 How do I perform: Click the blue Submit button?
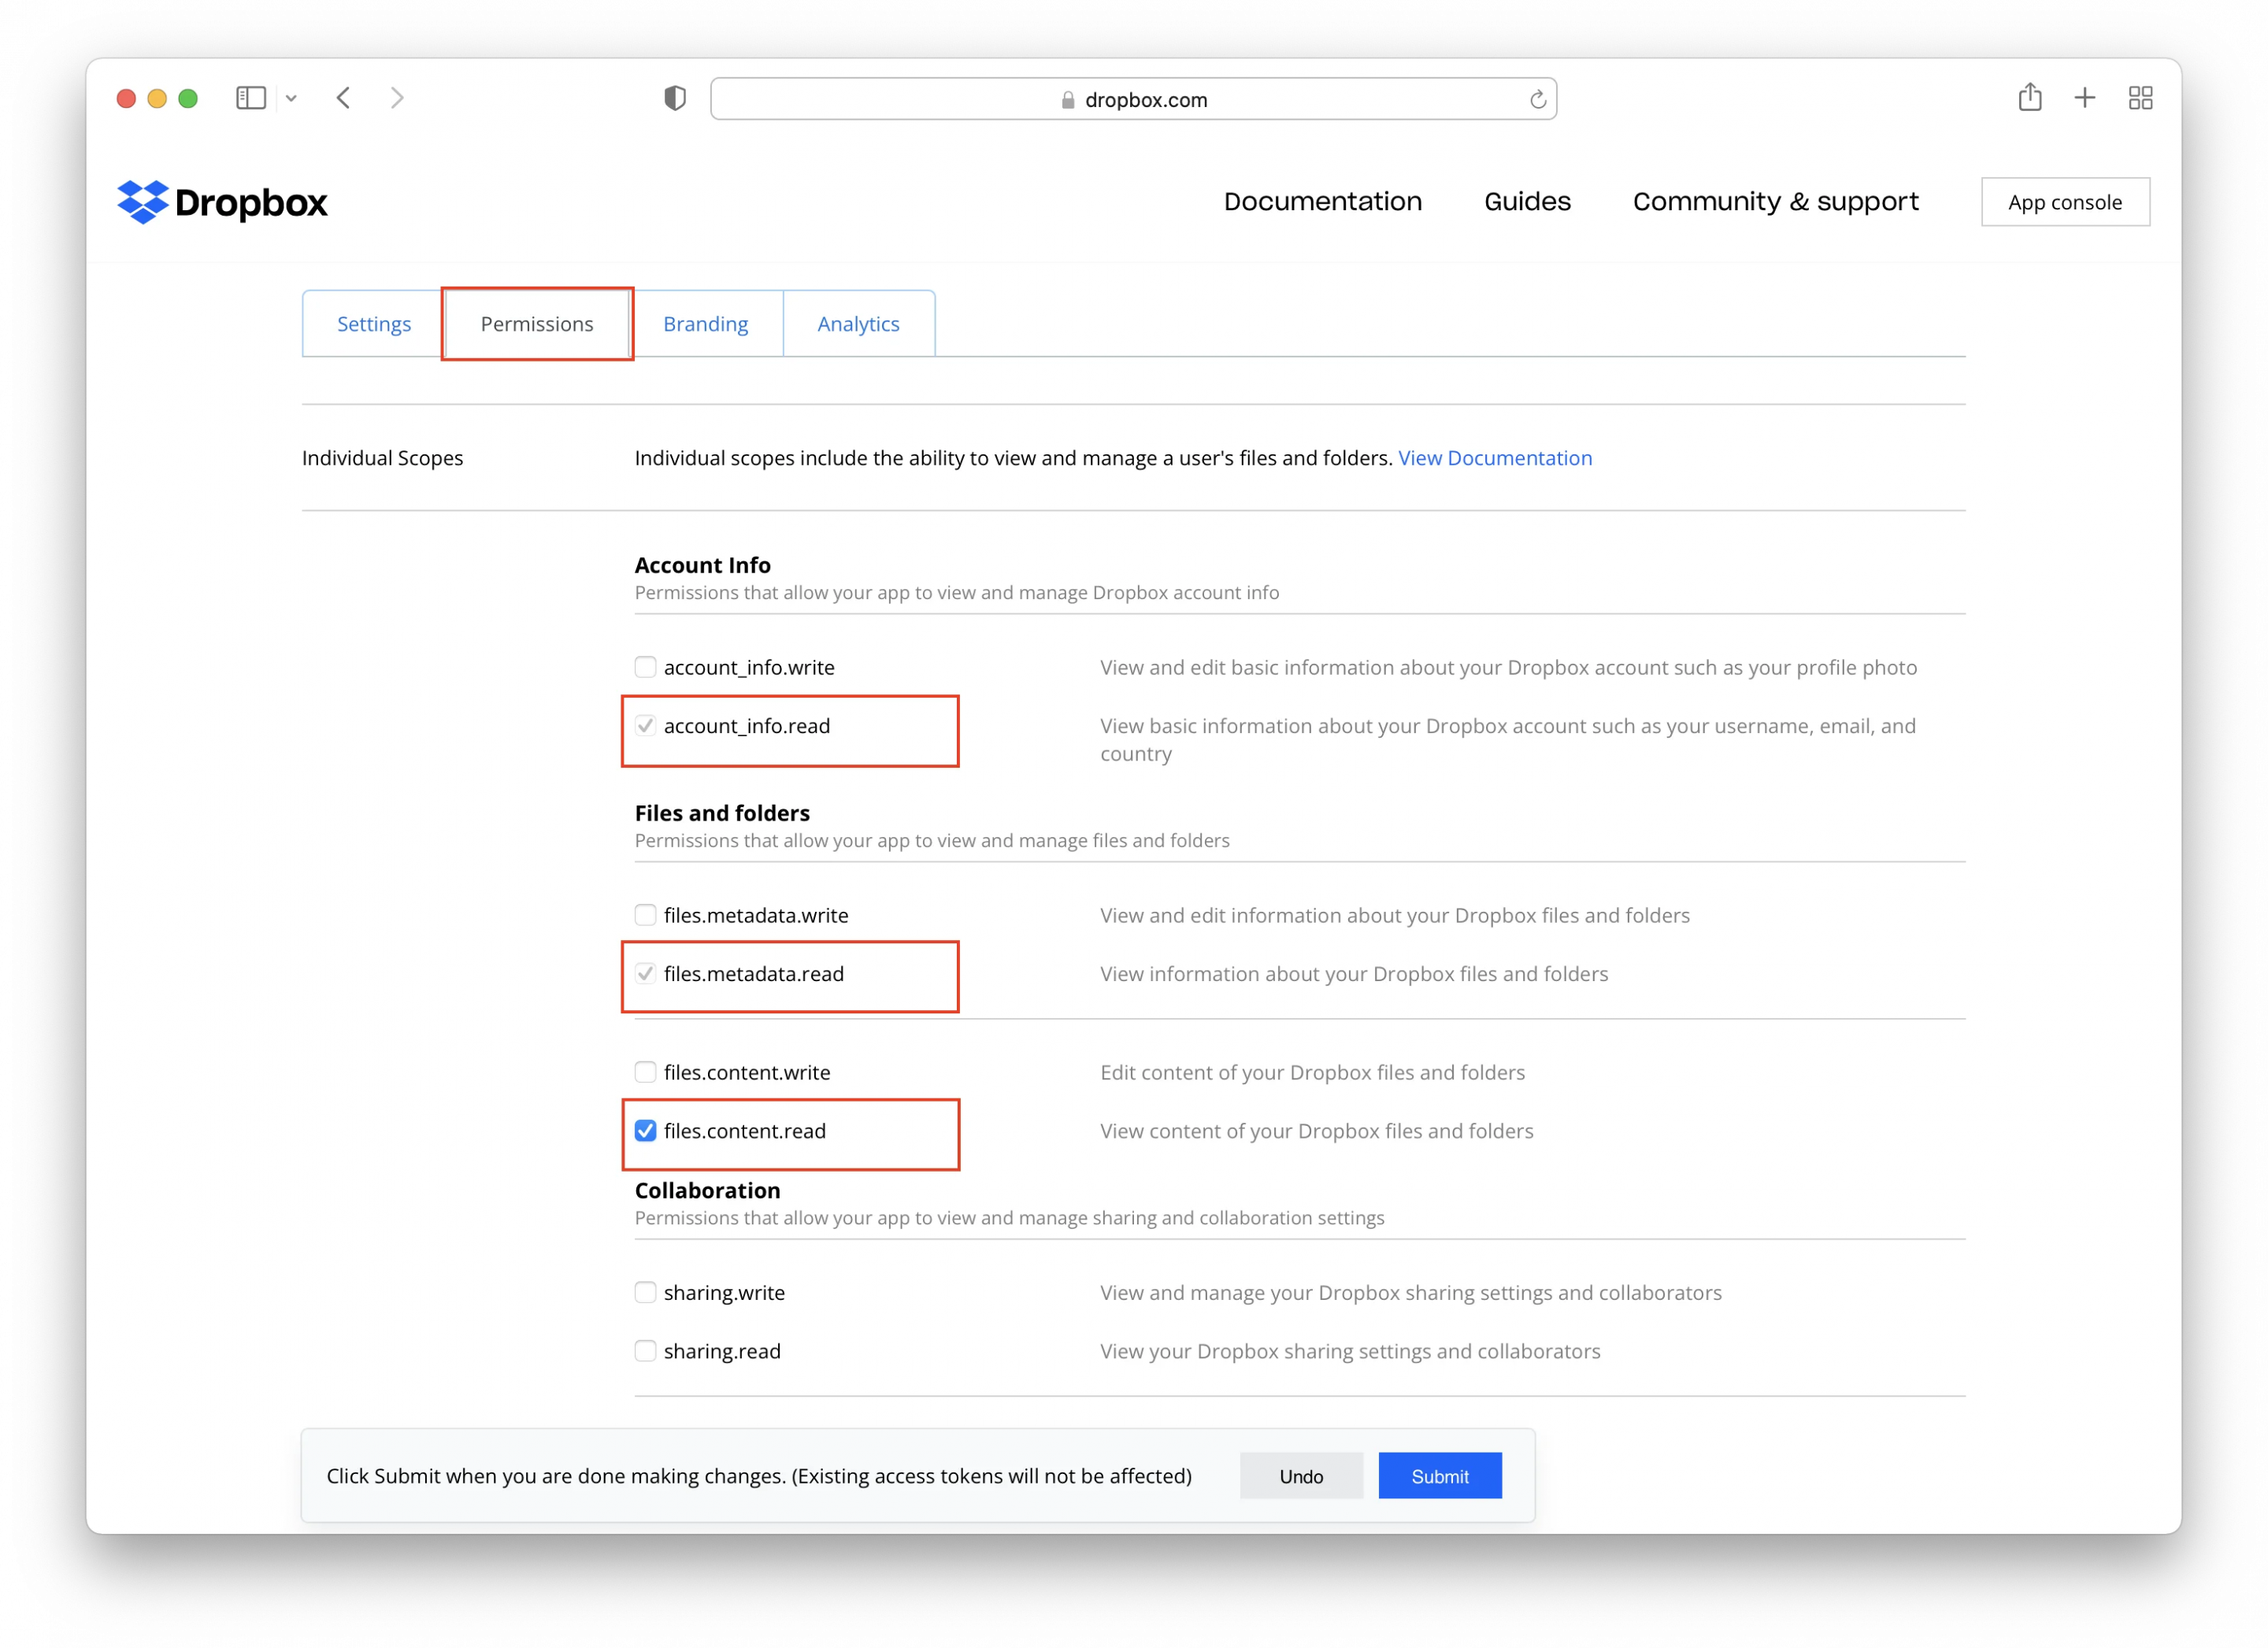tap(1439, 1476)
